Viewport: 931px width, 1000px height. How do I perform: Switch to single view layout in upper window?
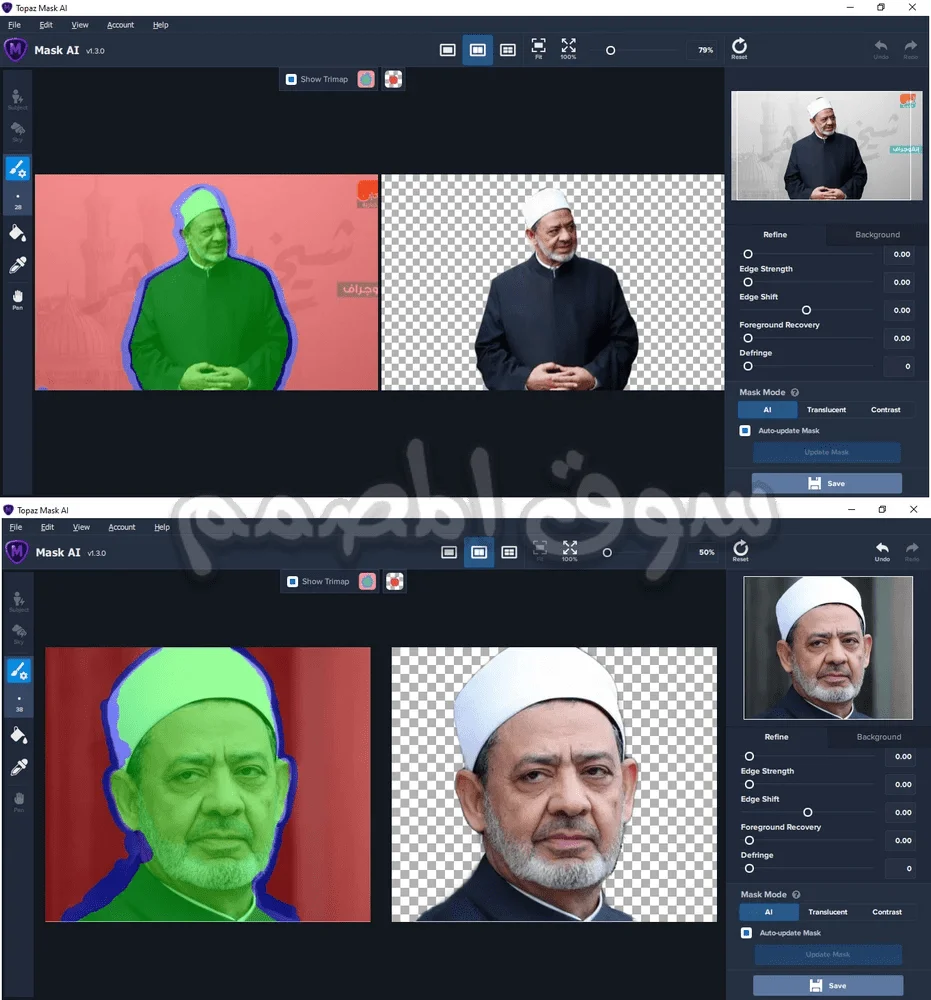click(x=448, y=49)
